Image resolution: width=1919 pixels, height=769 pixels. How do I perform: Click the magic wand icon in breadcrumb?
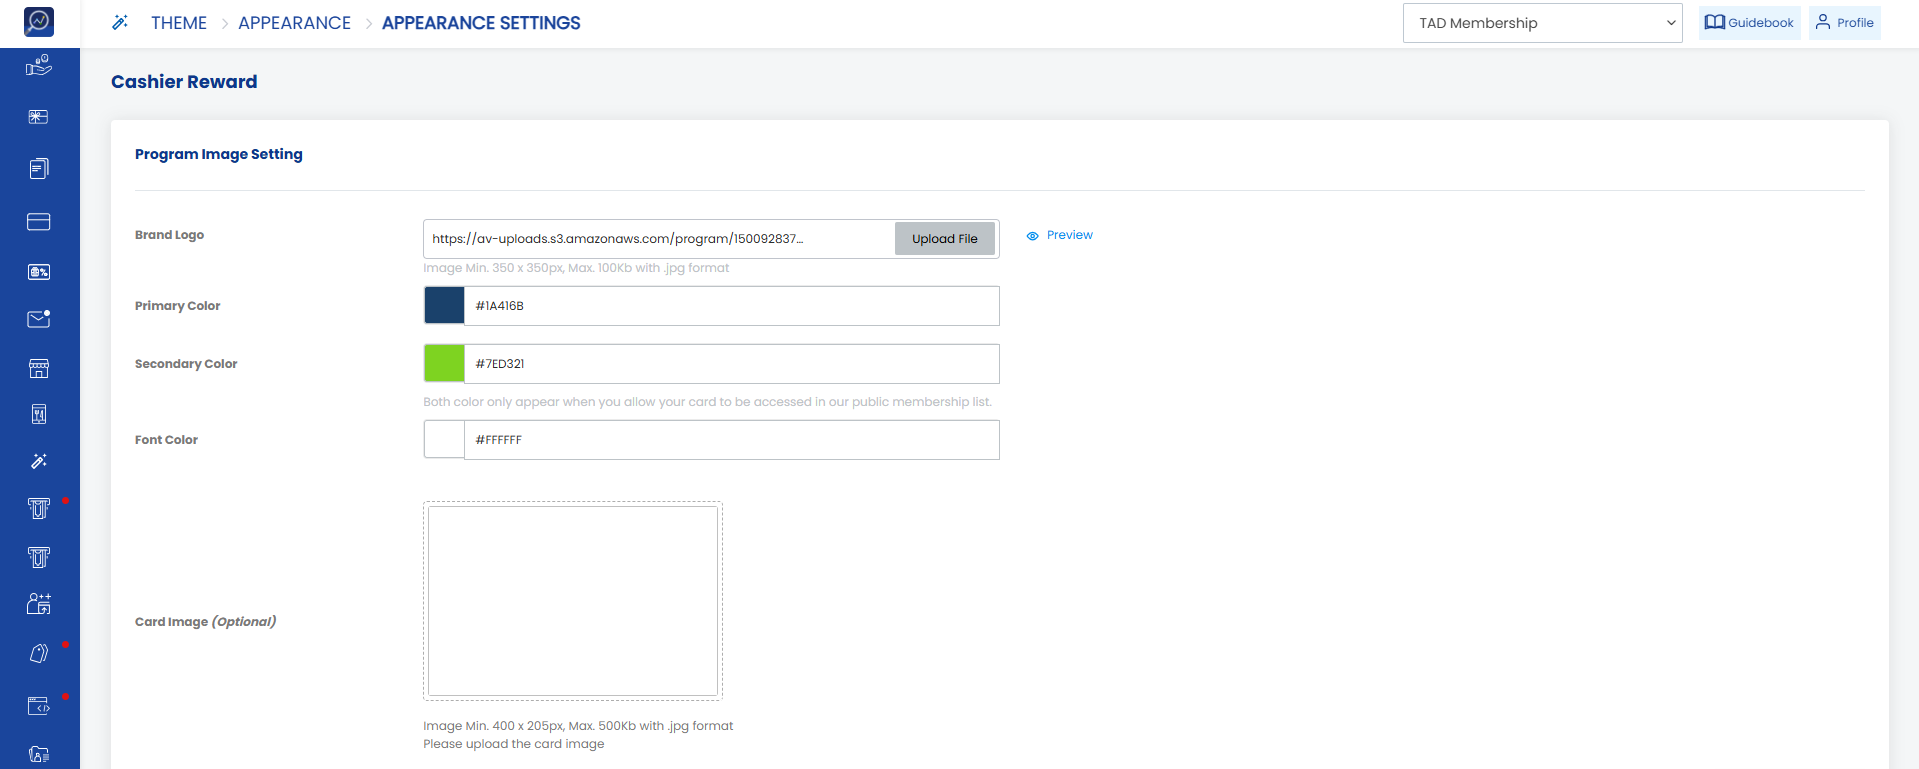tap(120, 22)
